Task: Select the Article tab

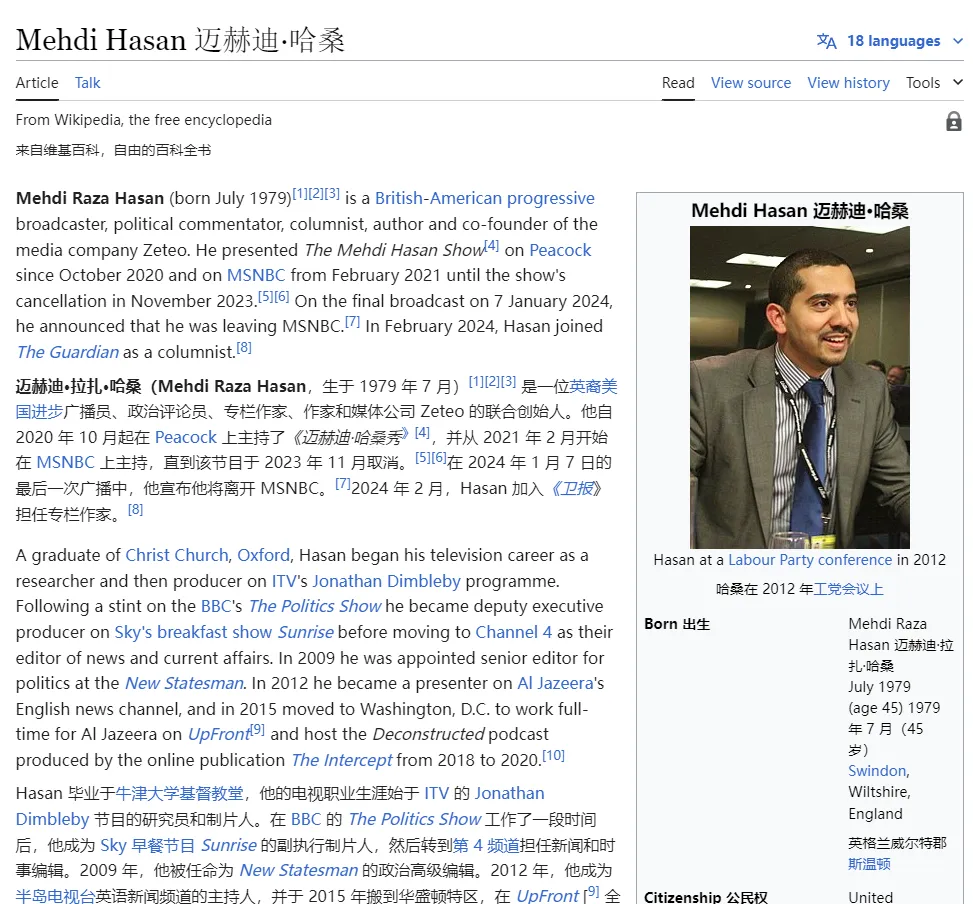Action: 37,83
